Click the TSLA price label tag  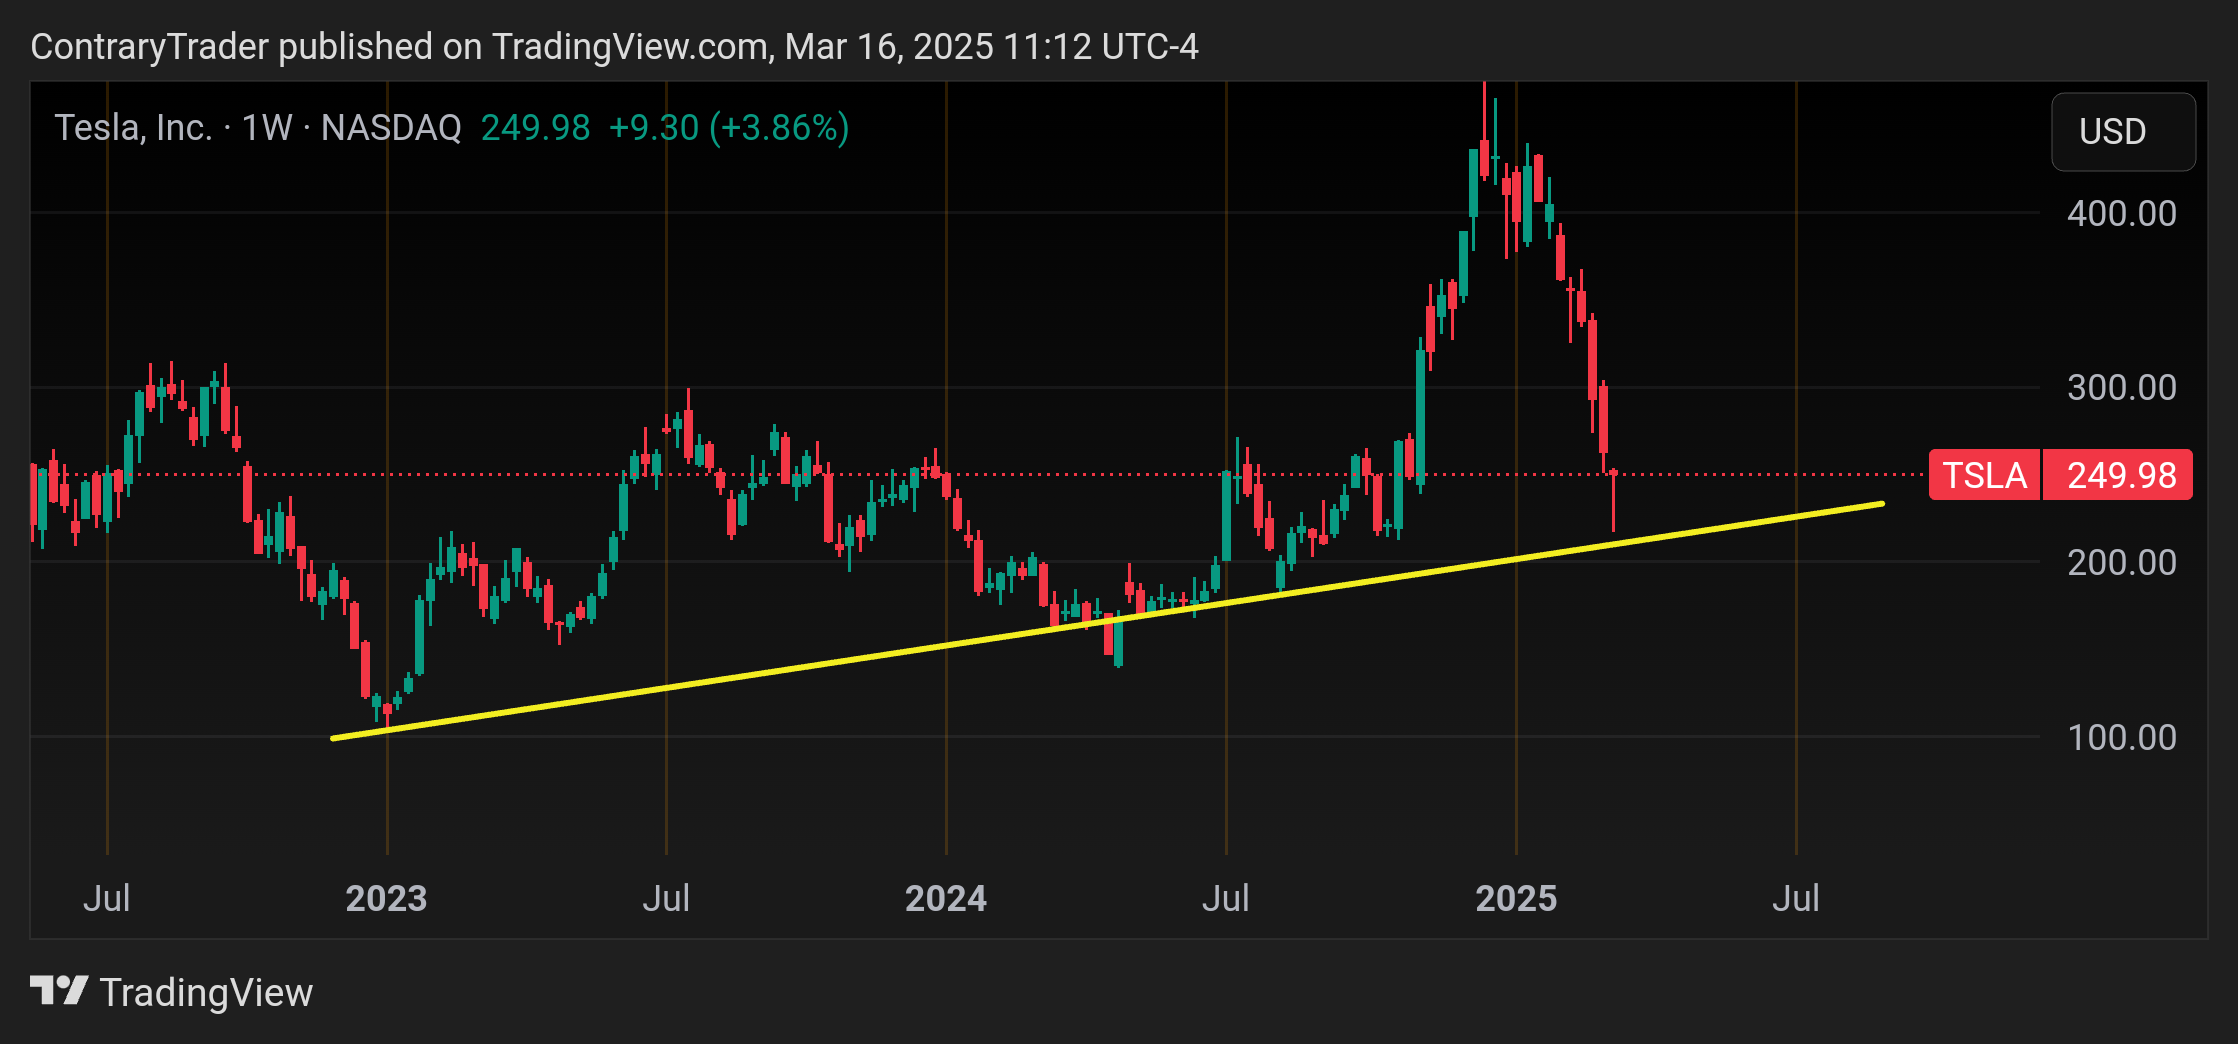tap(1984, 475)
